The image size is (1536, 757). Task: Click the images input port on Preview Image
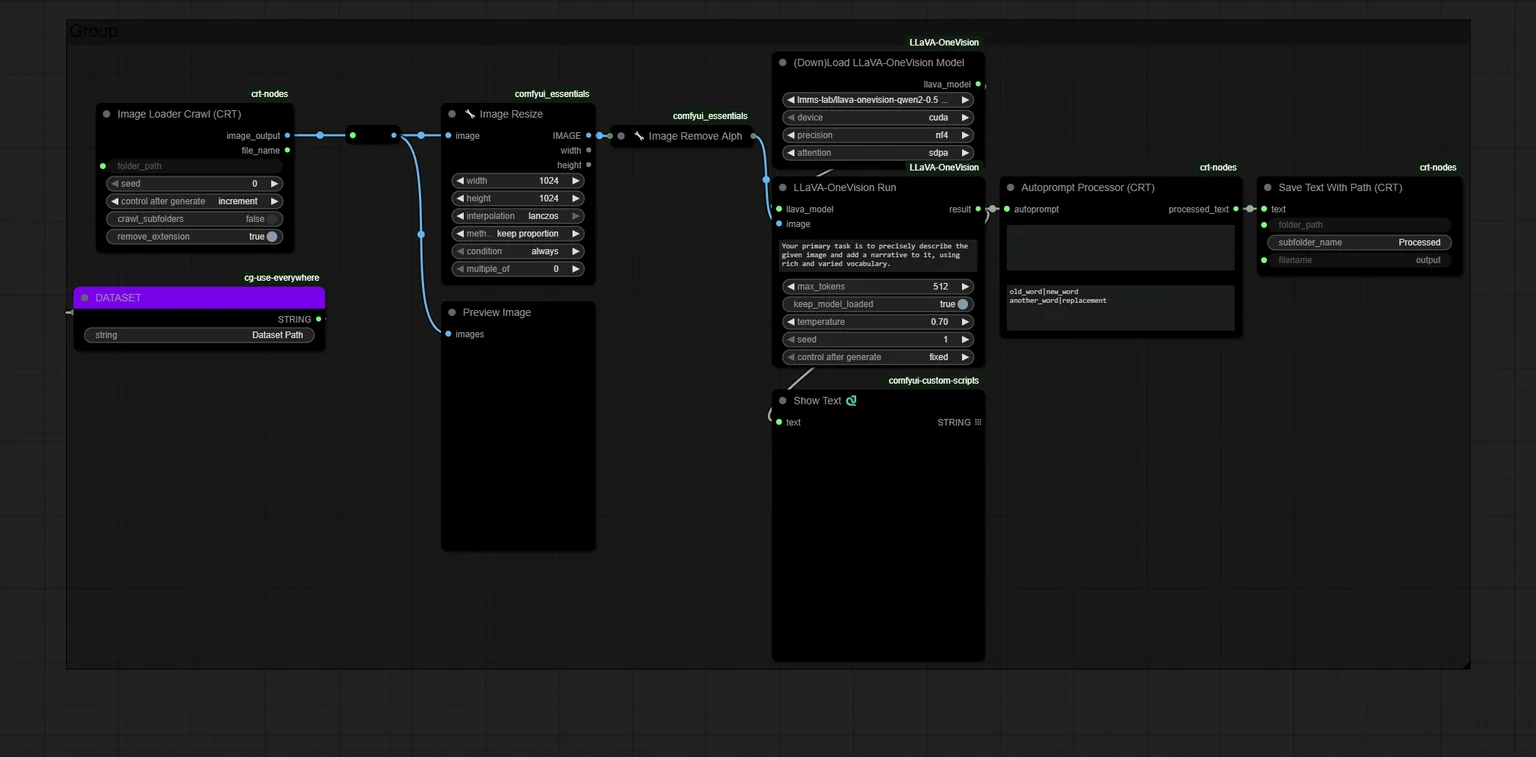pyautogui.click(x=448, y=334)
